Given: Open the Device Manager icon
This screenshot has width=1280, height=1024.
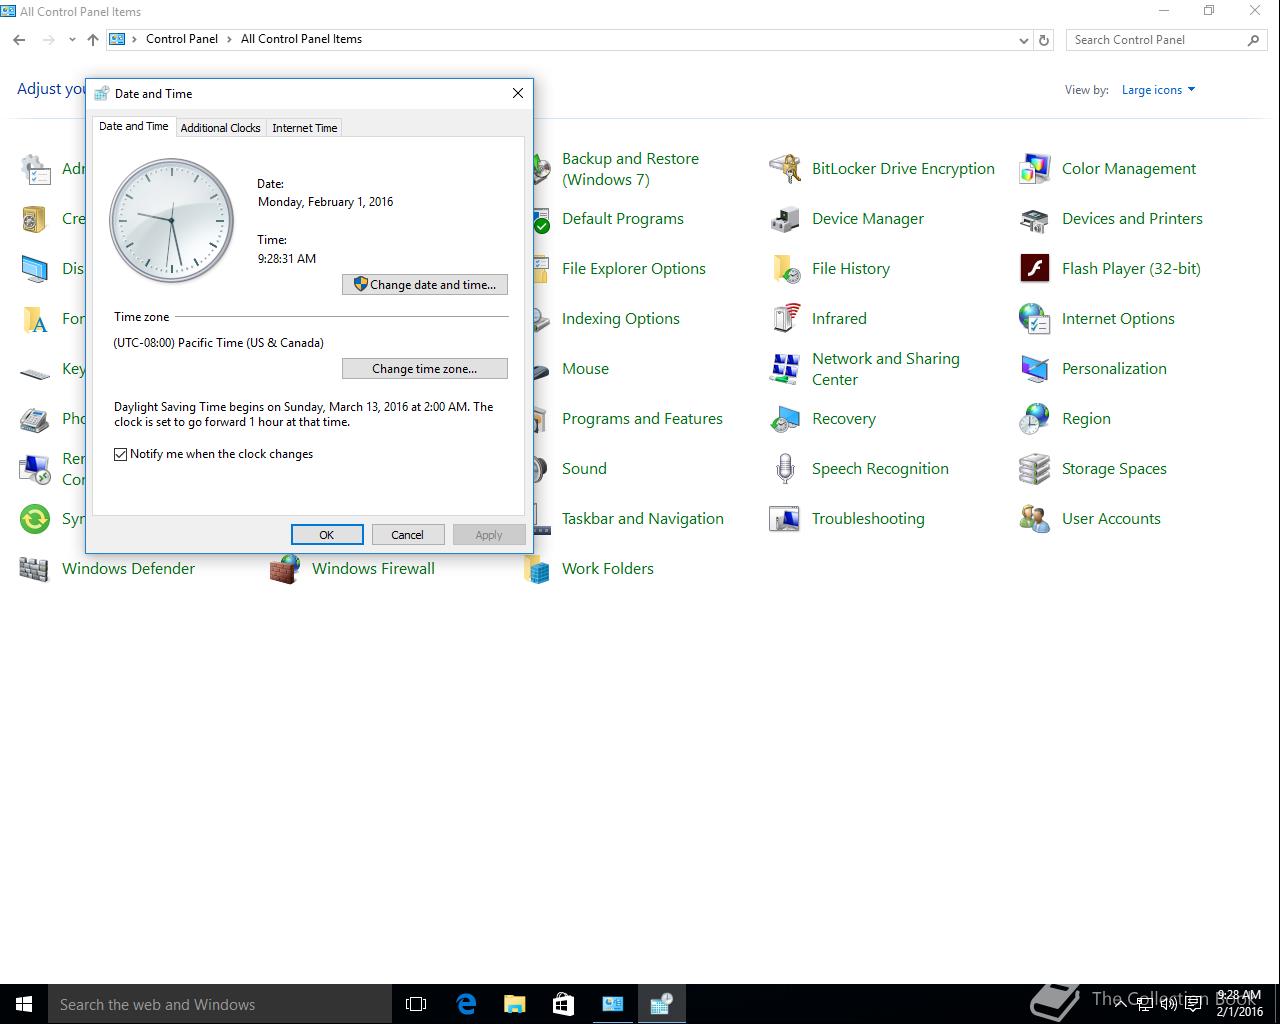Looking at the screenshot, I should tap(785, 219).
